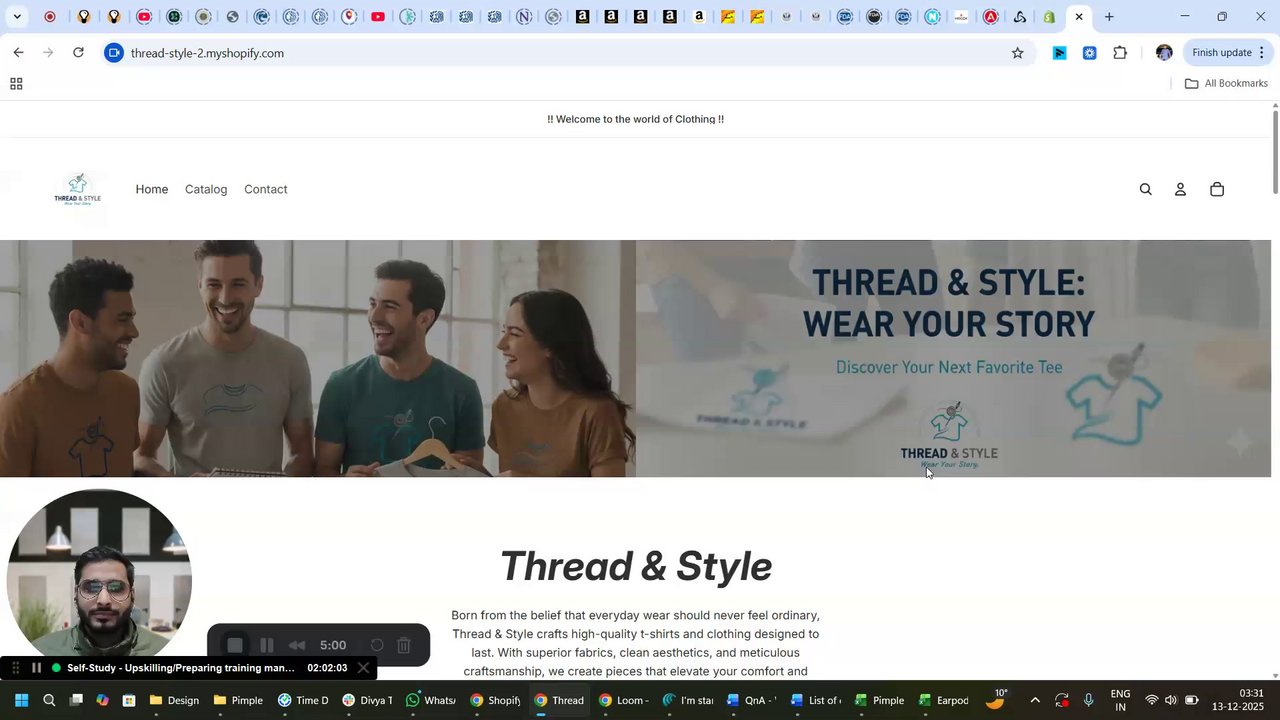Stop the Loom recording
Viewport: 1280px width, 720px height.
tap(235, 645)
